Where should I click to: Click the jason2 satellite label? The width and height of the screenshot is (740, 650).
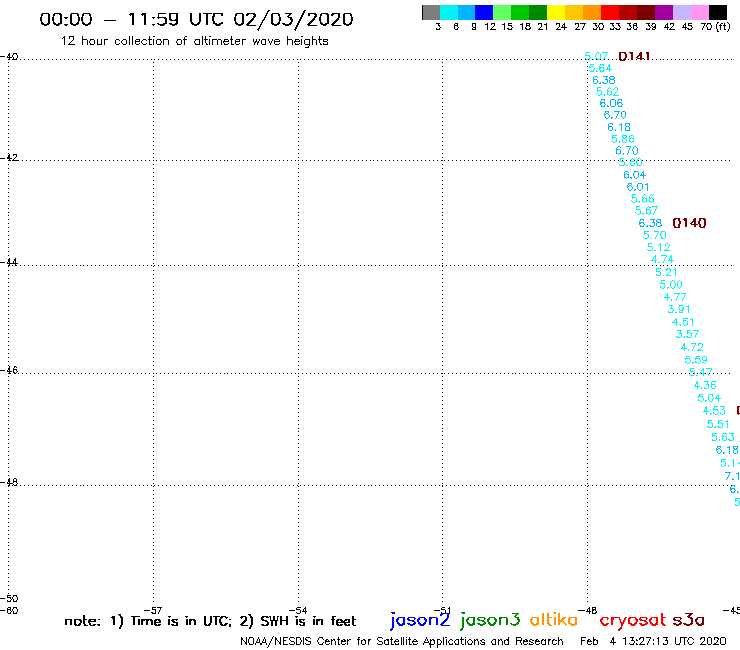(x=420, y=620)
